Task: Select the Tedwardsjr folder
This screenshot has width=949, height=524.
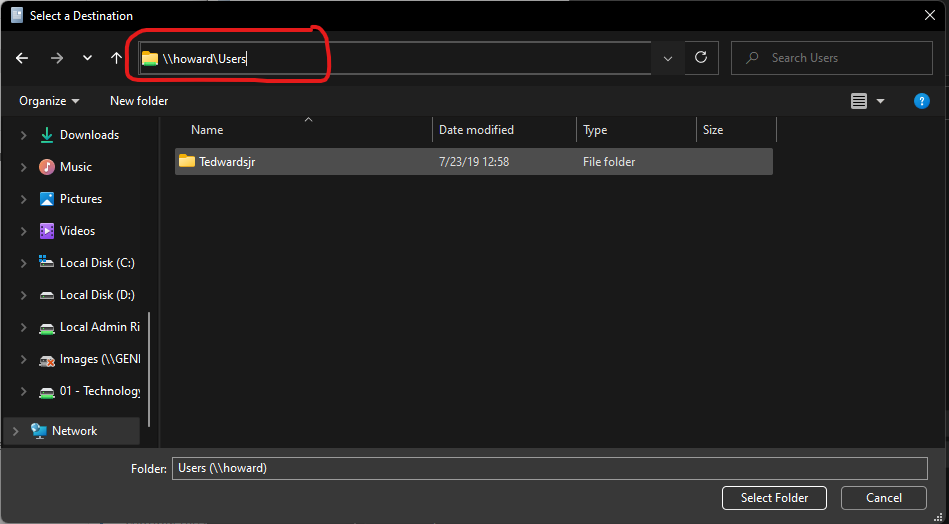Action: (226, 162)
